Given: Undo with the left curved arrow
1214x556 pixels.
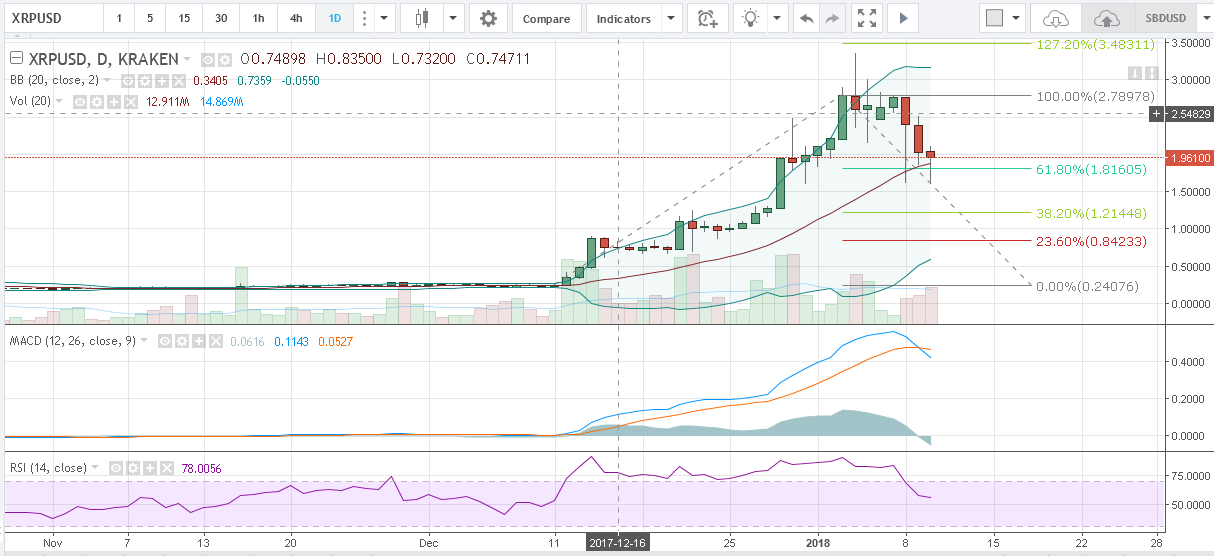Looking at the screenshot, I should 806,18.
